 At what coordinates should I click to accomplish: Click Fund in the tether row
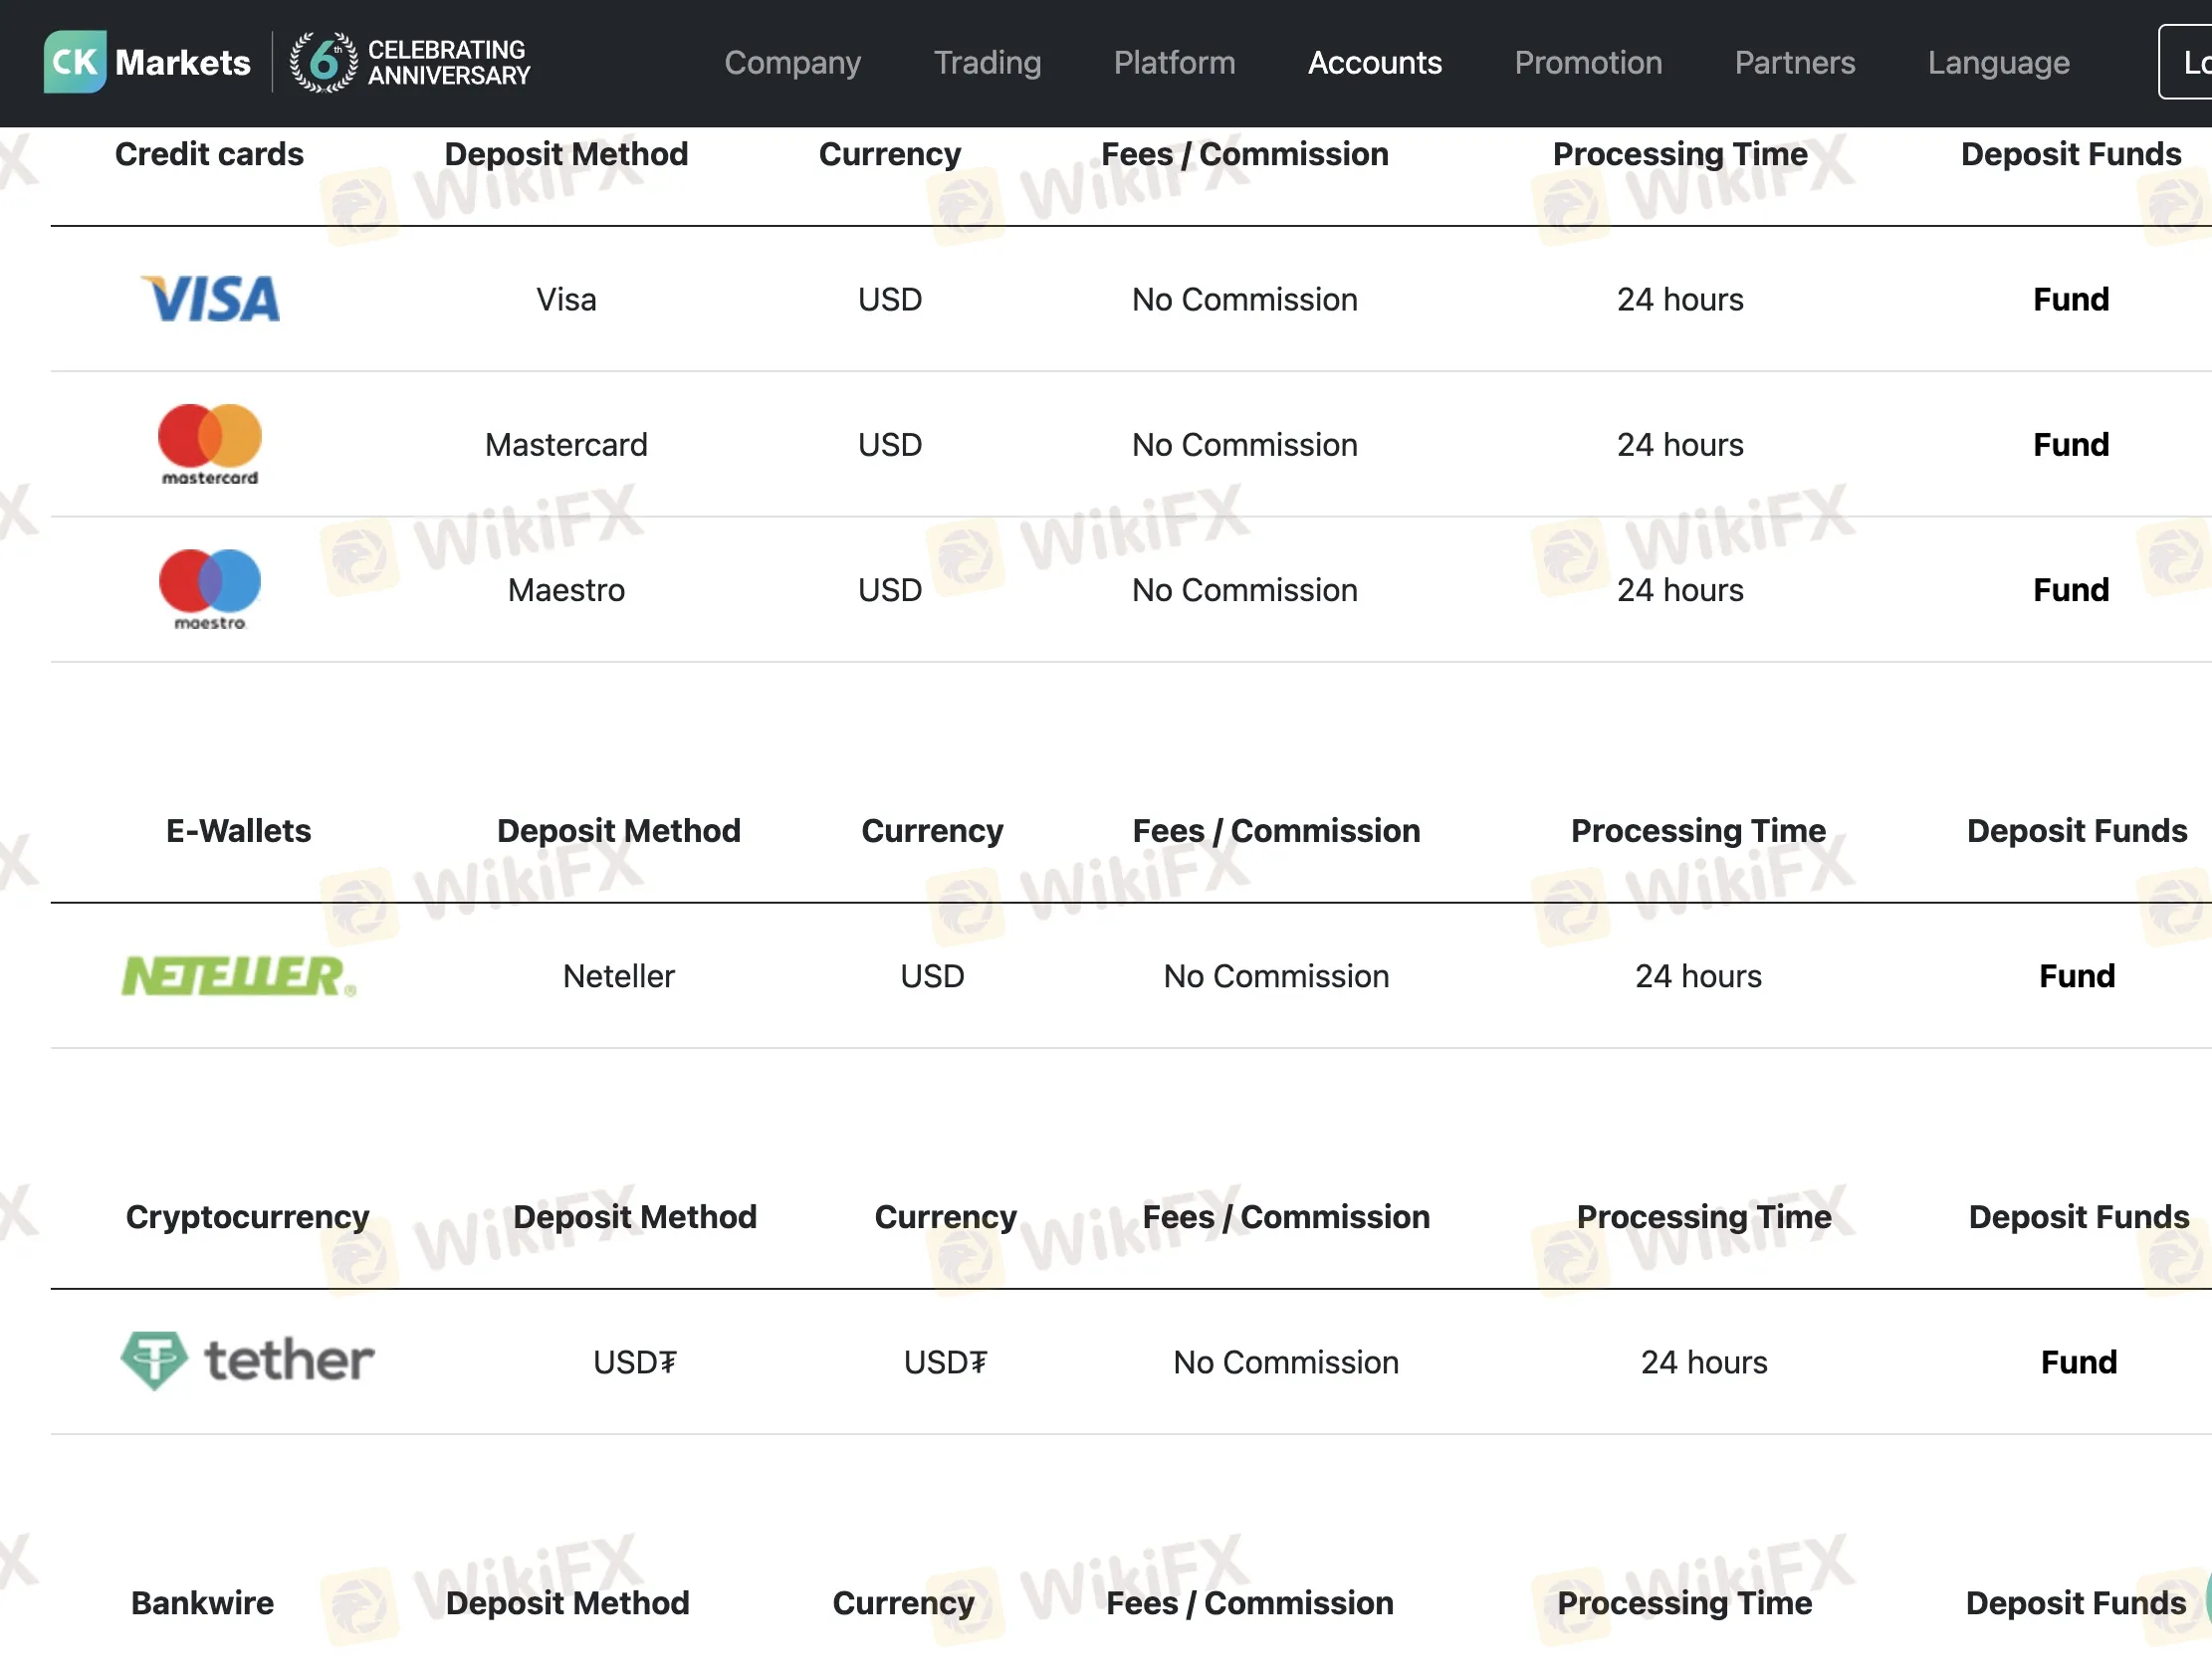pyautogui.click(x=2078, y=1362)
